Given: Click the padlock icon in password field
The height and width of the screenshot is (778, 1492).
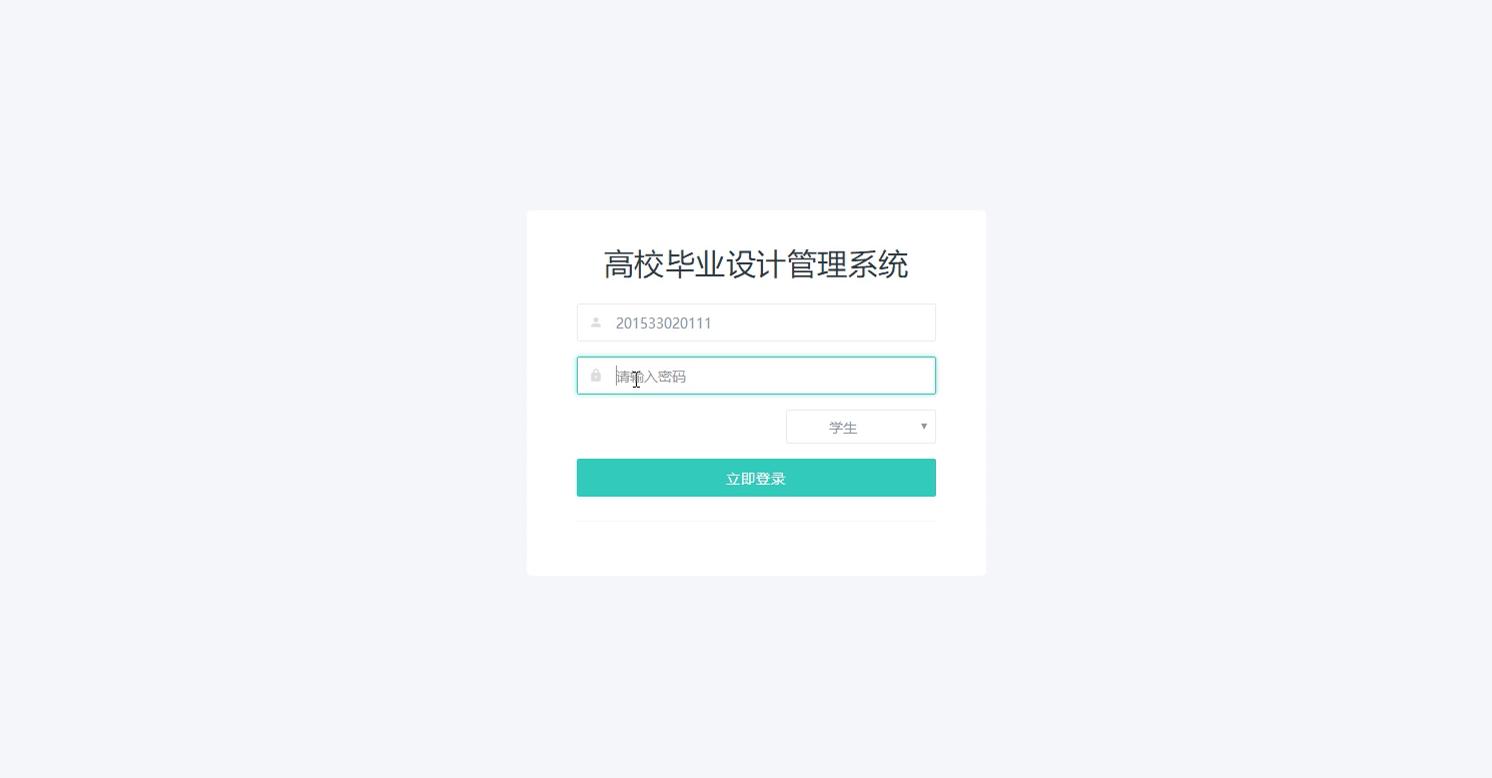Looking at the screenshot, I should pos(596,375).
